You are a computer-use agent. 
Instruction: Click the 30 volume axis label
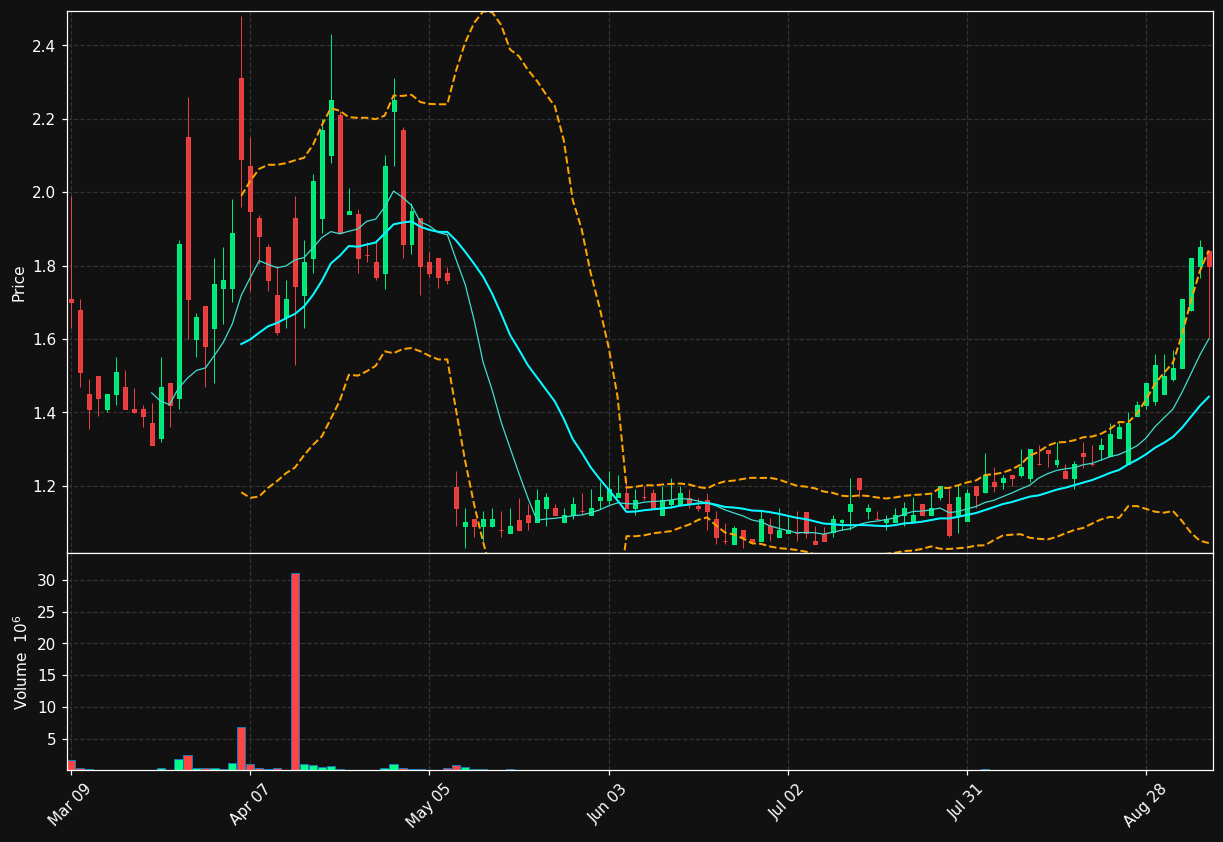[x=48, y=581]
